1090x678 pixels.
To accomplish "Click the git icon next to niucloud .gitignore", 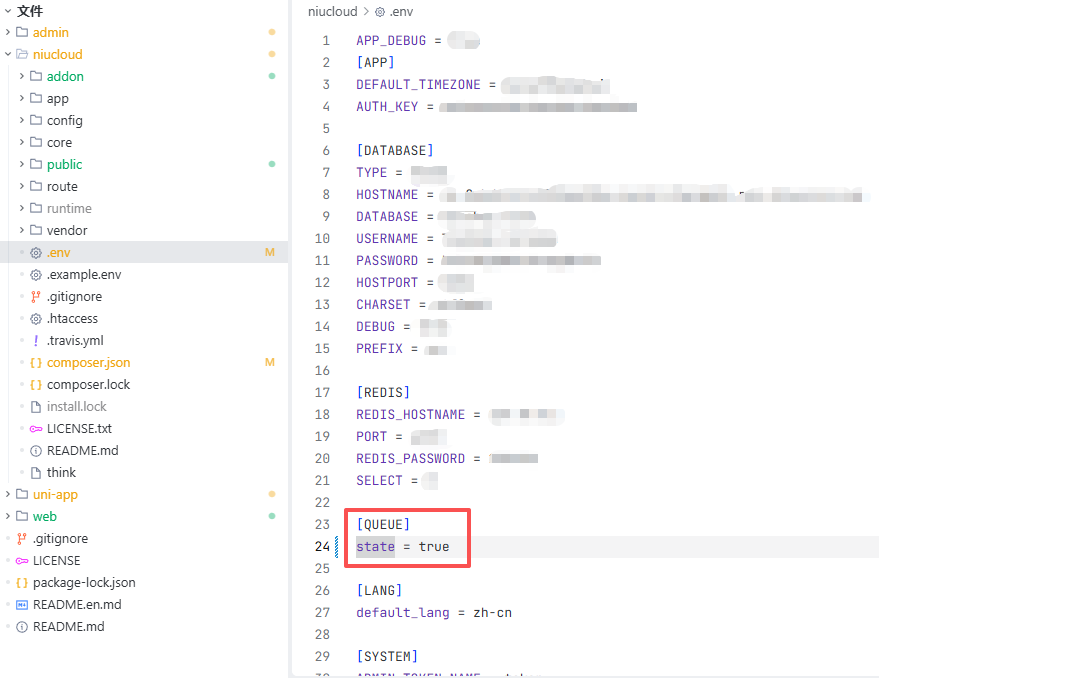I will click(36, 297).
